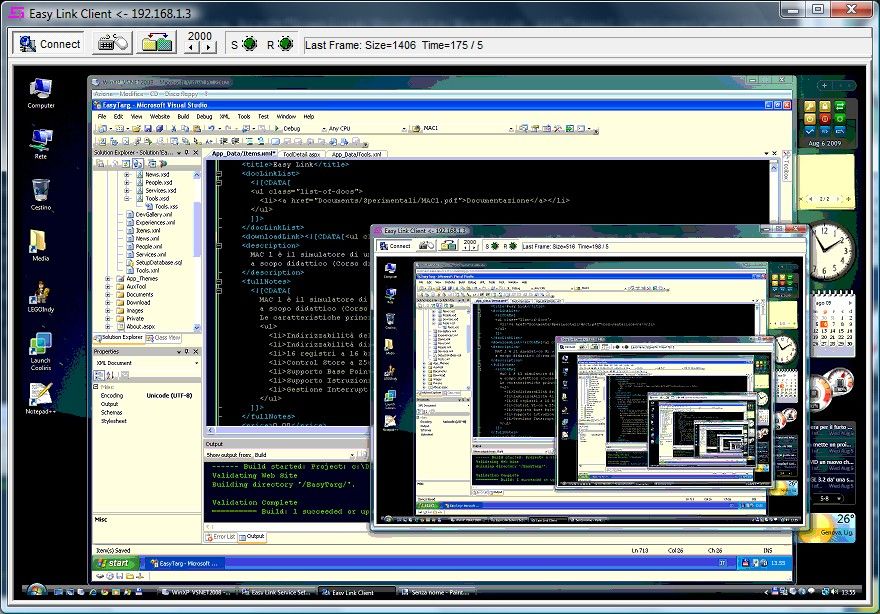The width and height of the screenshot is (880, 614).
Task: Open the Any CPU platform dropdown
Action: 367,129
